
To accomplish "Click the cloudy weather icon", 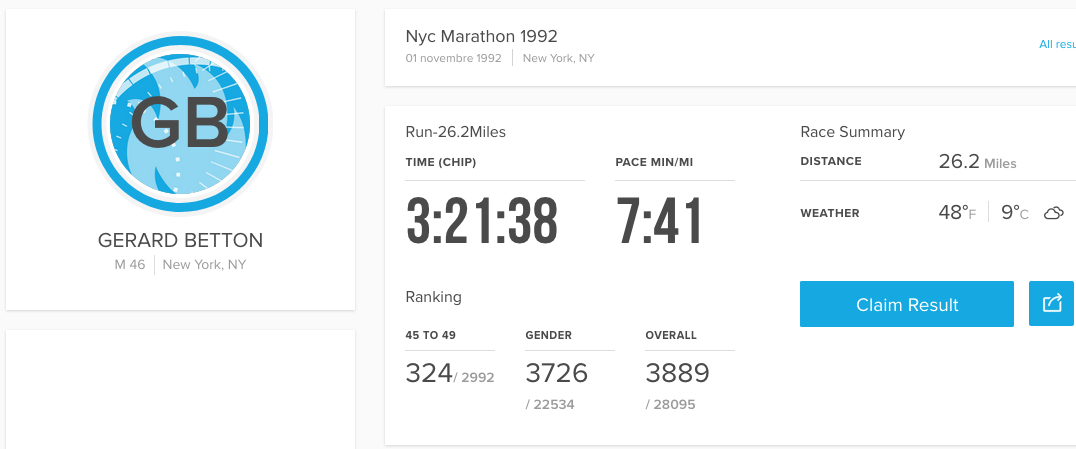I will [1053, 213].
